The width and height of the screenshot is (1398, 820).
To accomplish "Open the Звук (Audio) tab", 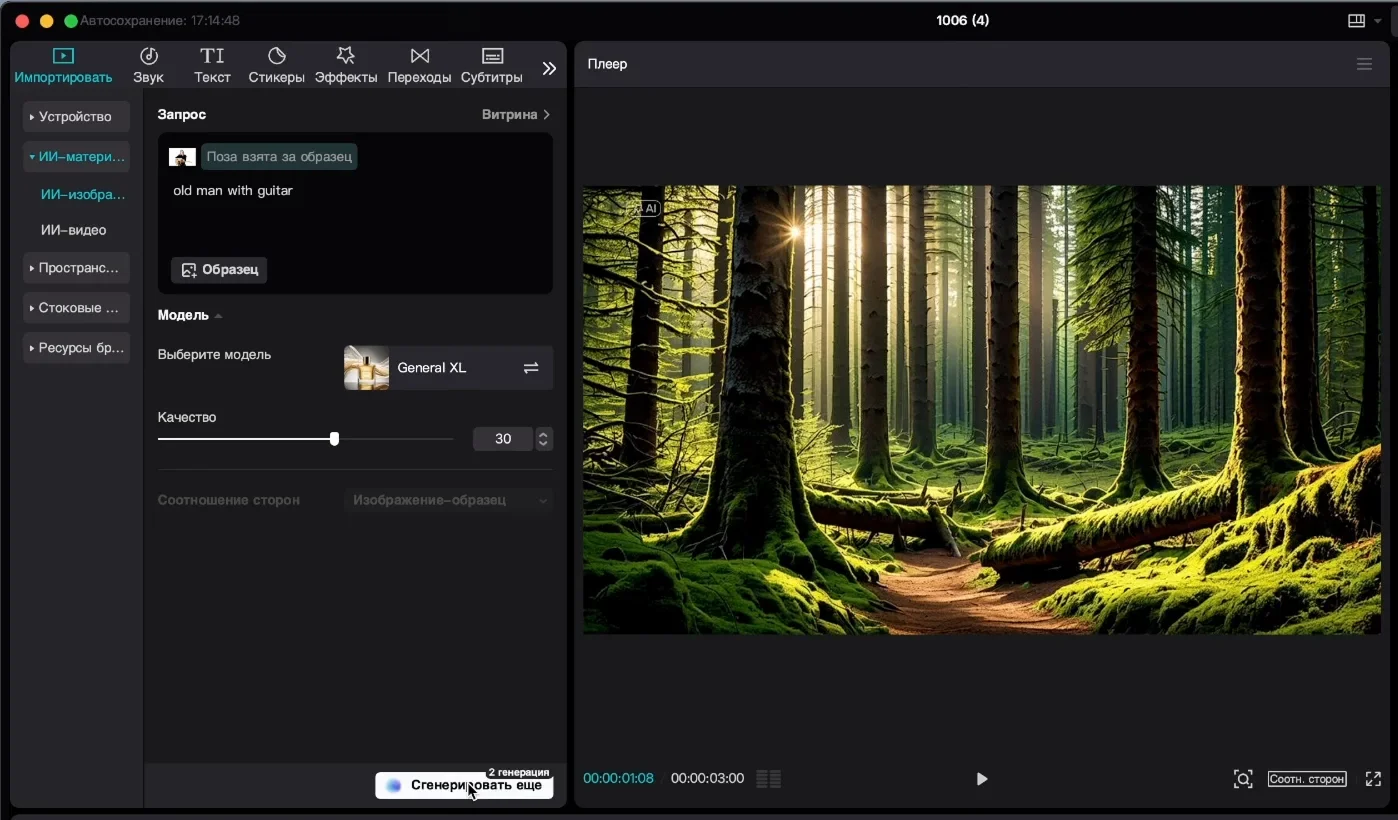I will tap(148, 65).
